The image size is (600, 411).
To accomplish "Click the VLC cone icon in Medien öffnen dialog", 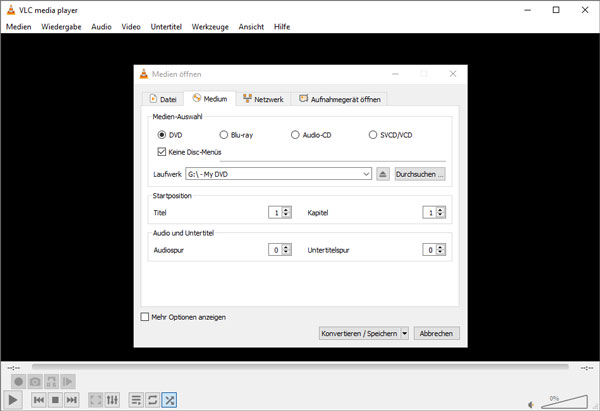I will coord(144,74).
